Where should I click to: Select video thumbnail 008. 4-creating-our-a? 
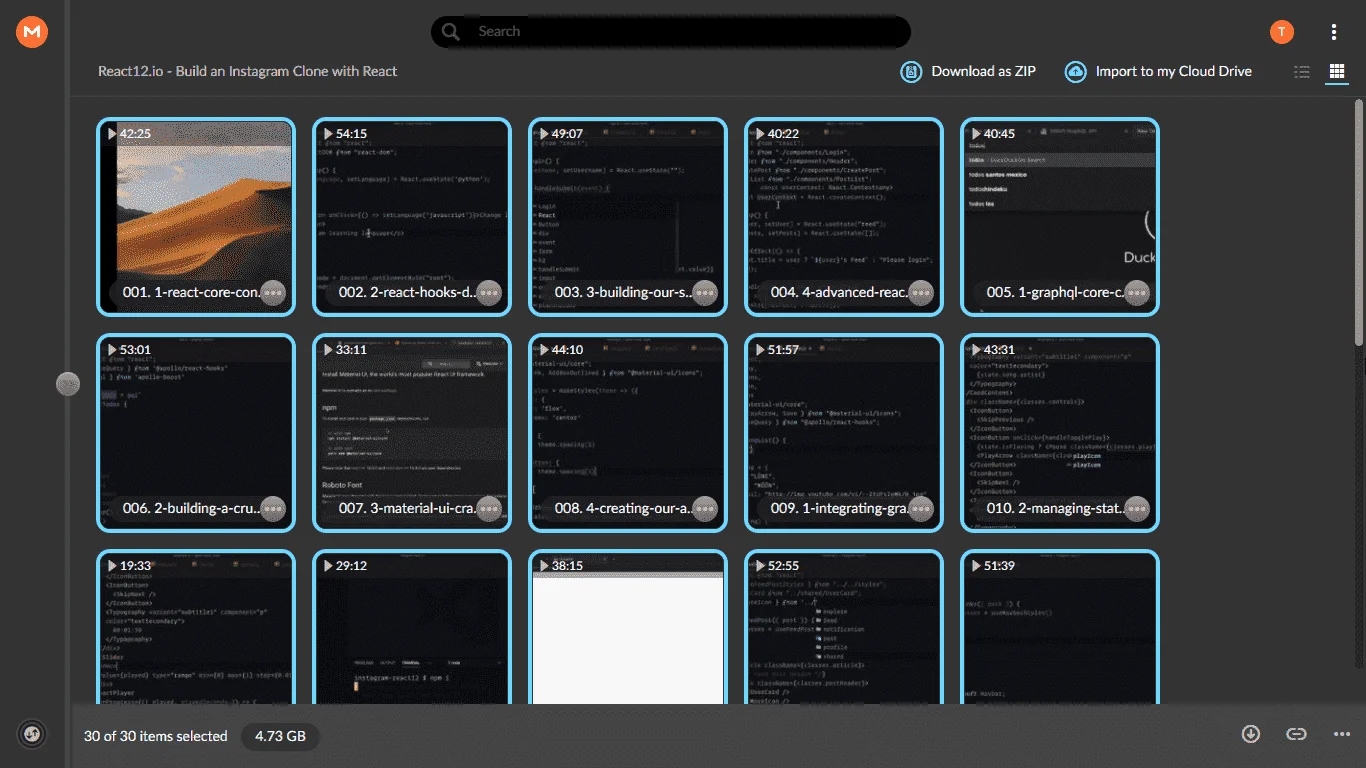point(628,433)
